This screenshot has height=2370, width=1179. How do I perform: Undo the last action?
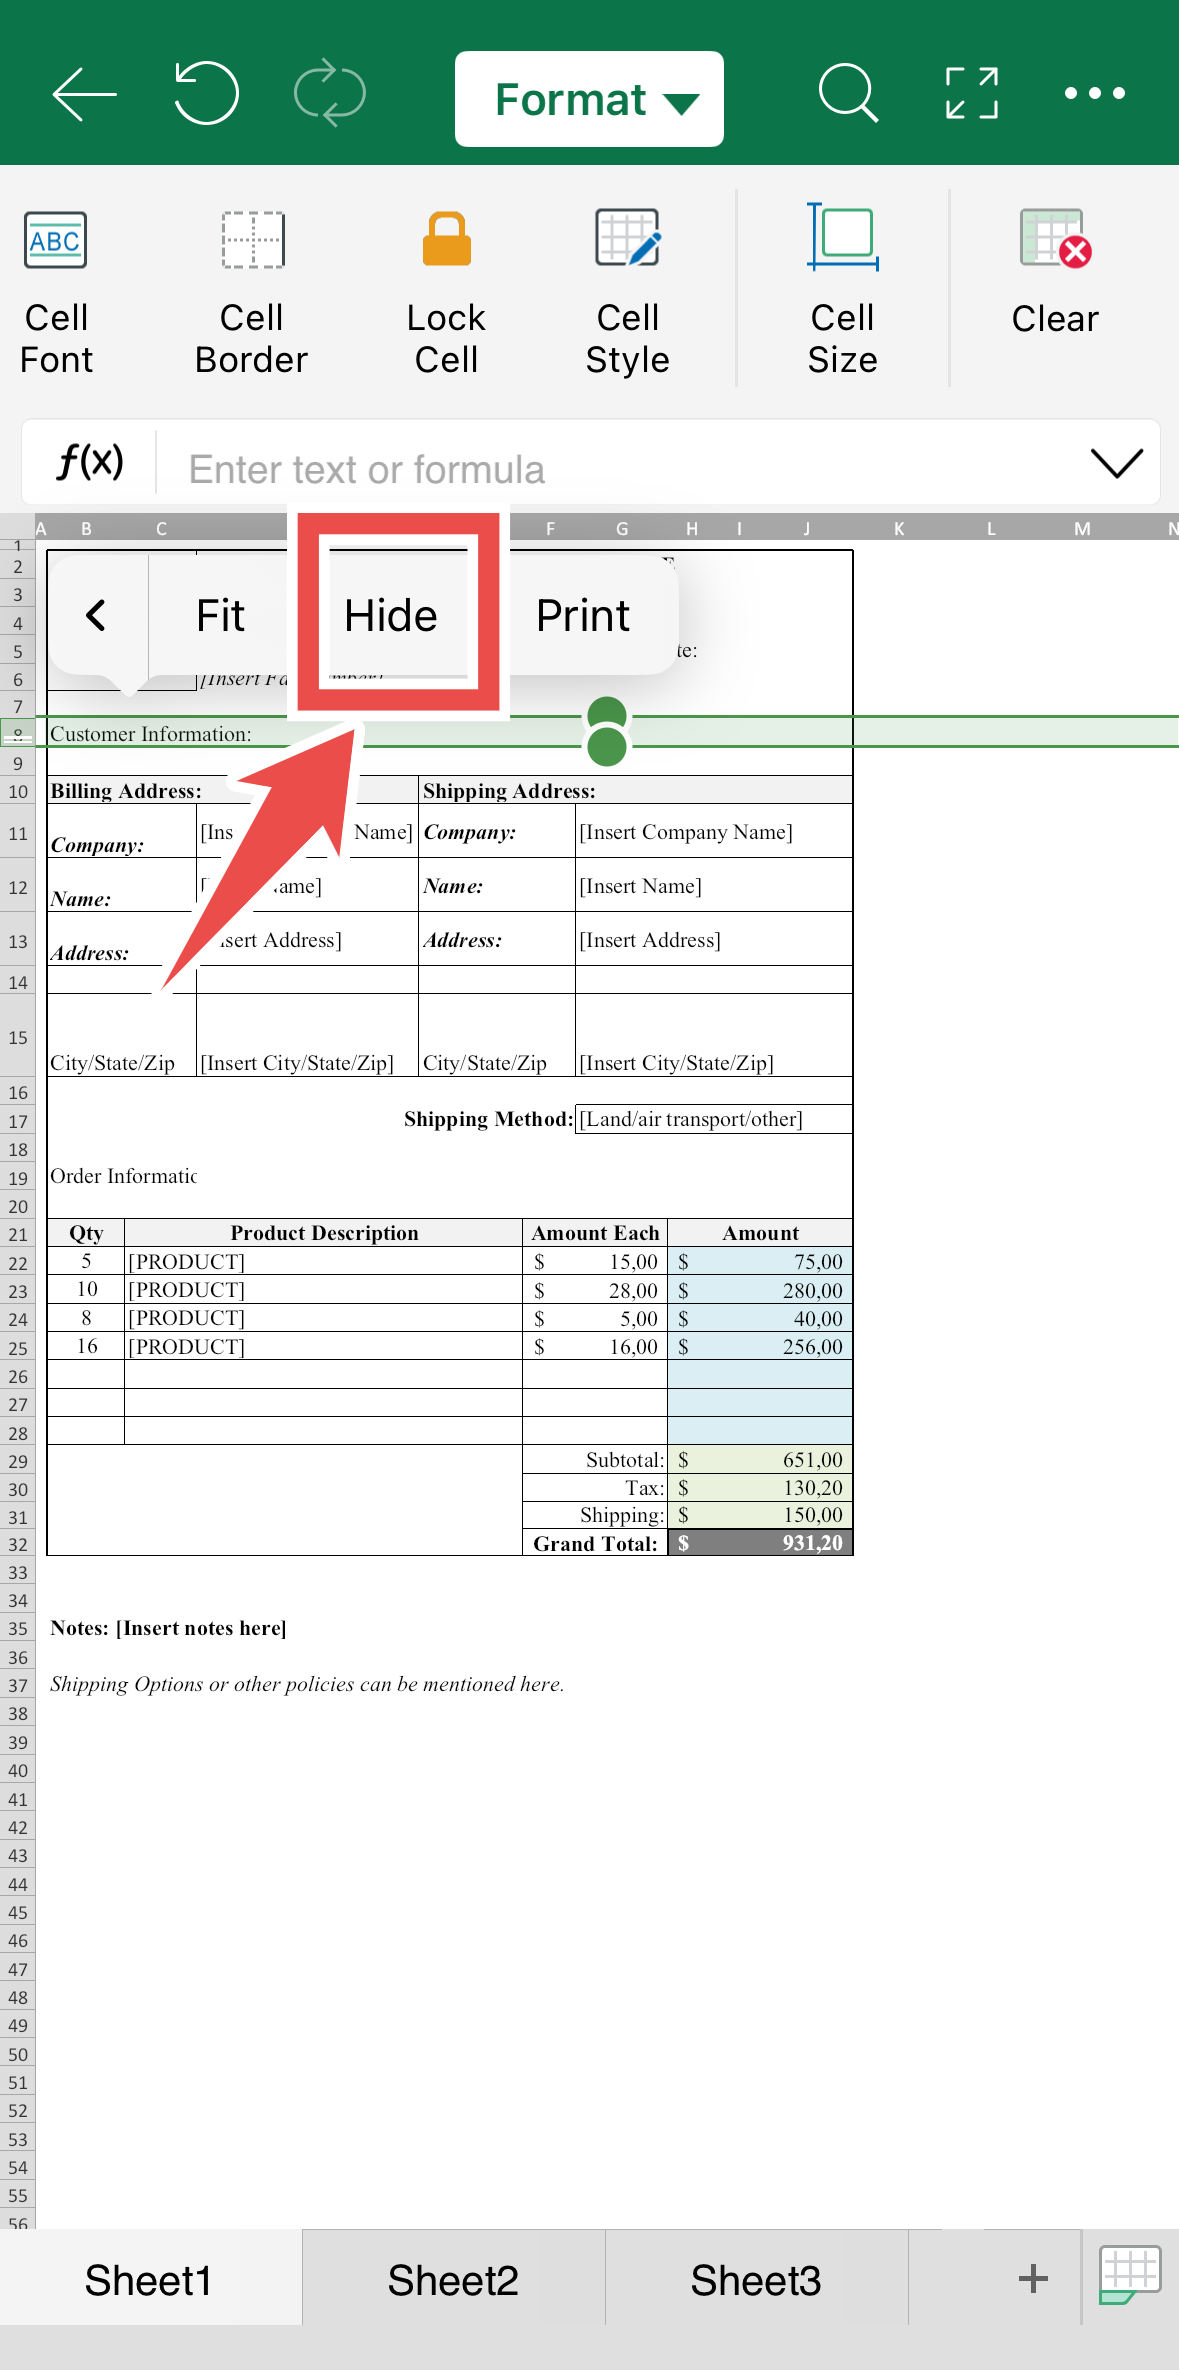[x=206, y=93]
